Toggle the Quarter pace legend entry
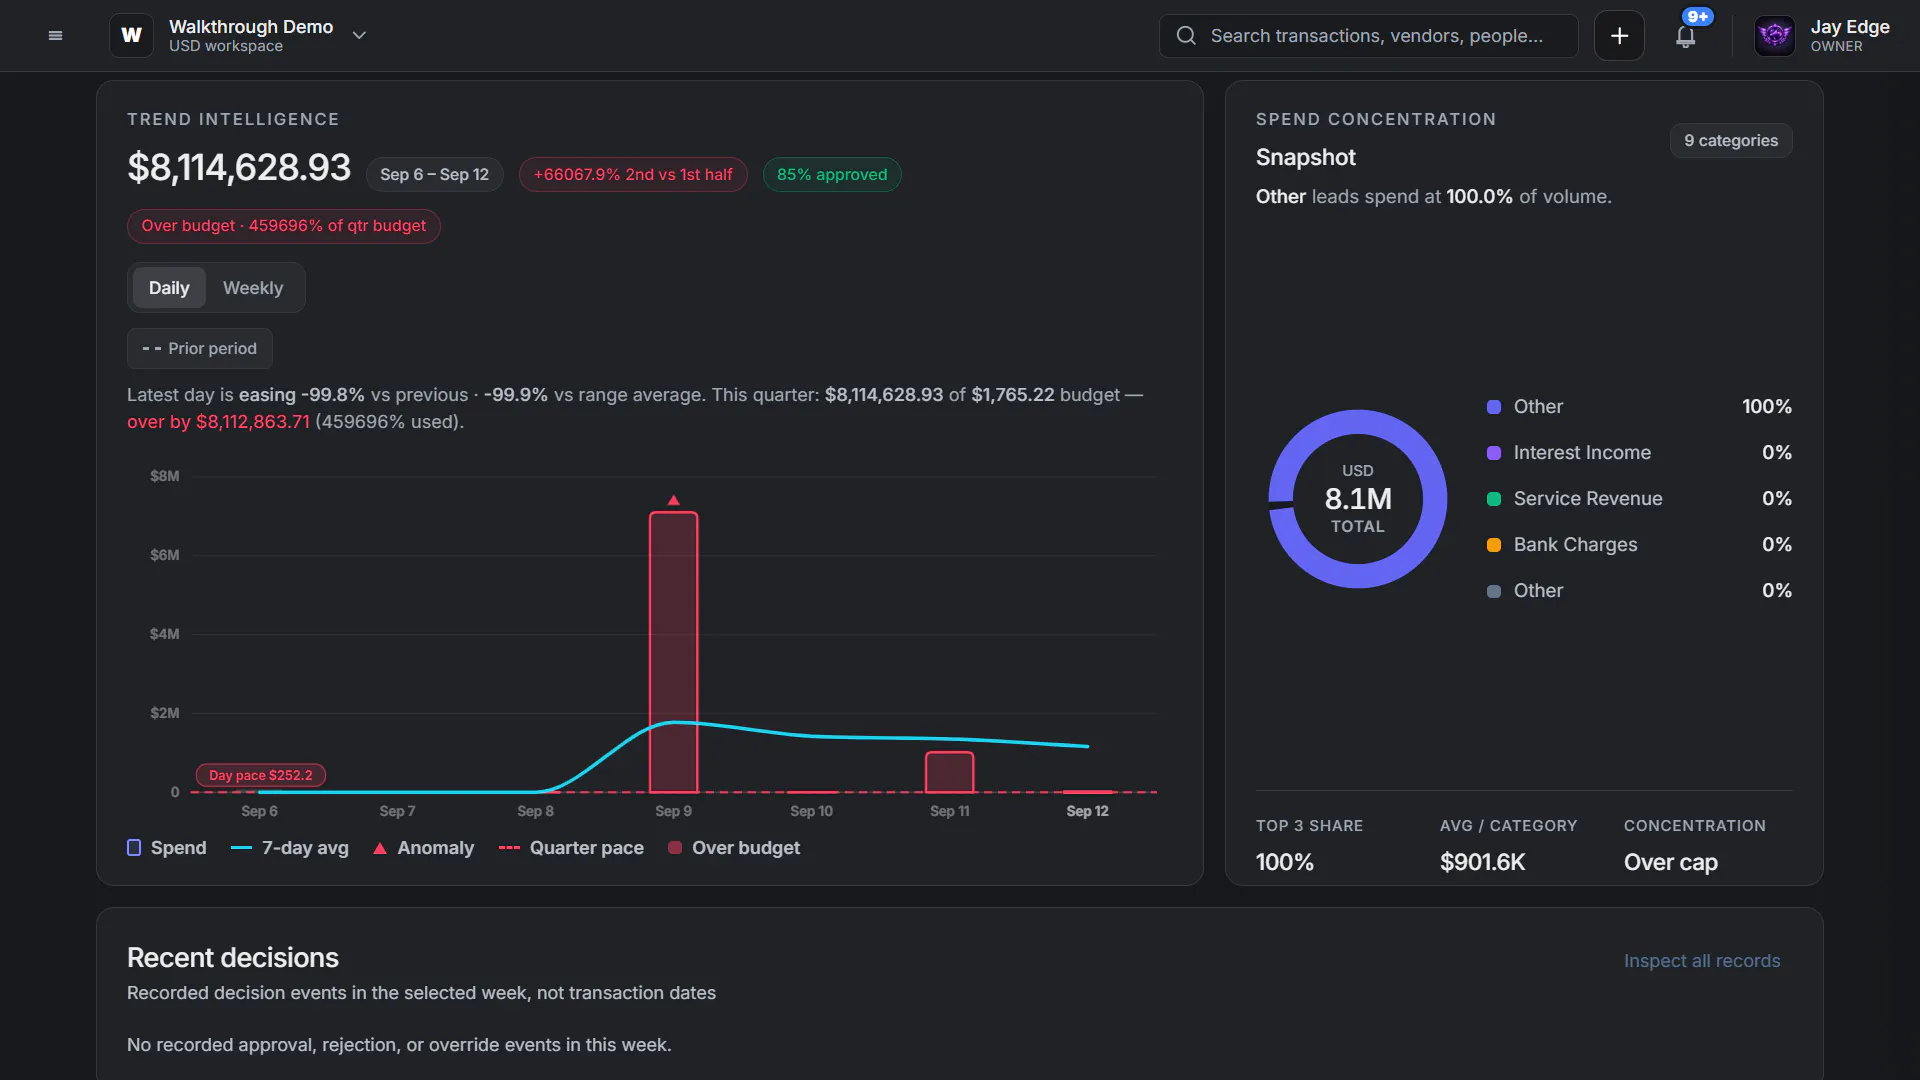Viewport: 1920px width, 1080px height. [x=571, y=848]
